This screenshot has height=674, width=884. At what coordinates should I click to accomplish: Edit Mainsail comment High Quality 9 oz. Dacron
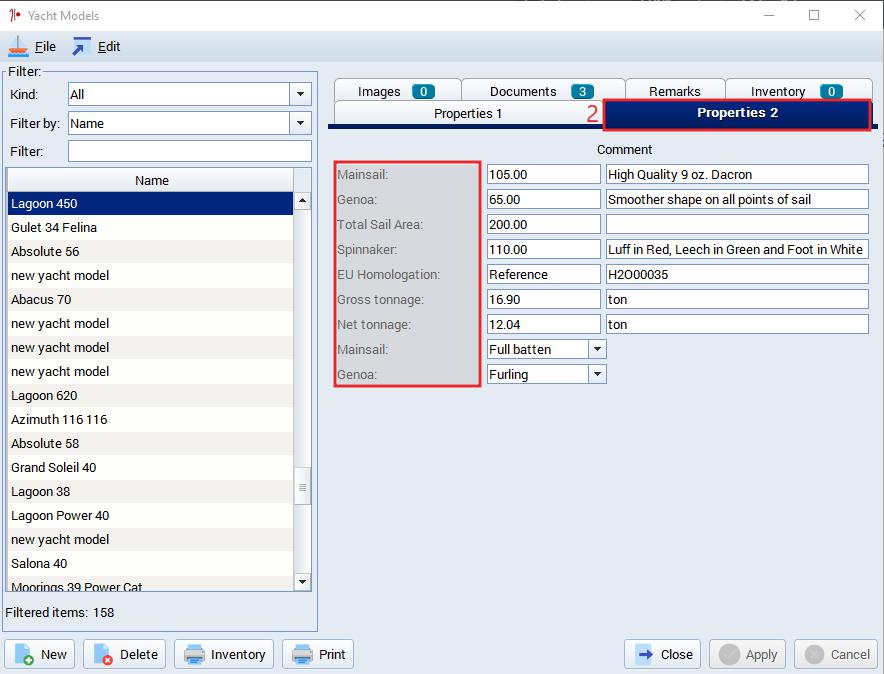[x=737, y=174]
